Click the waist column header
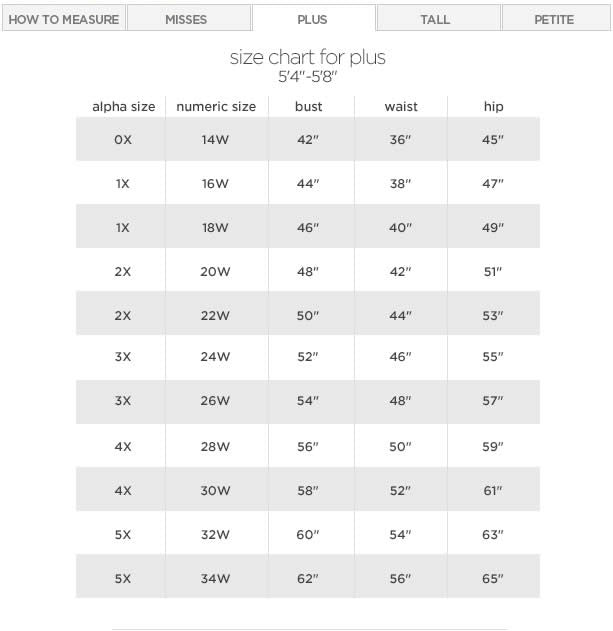This screenshot has width=613, height=631. click(401, 106)
